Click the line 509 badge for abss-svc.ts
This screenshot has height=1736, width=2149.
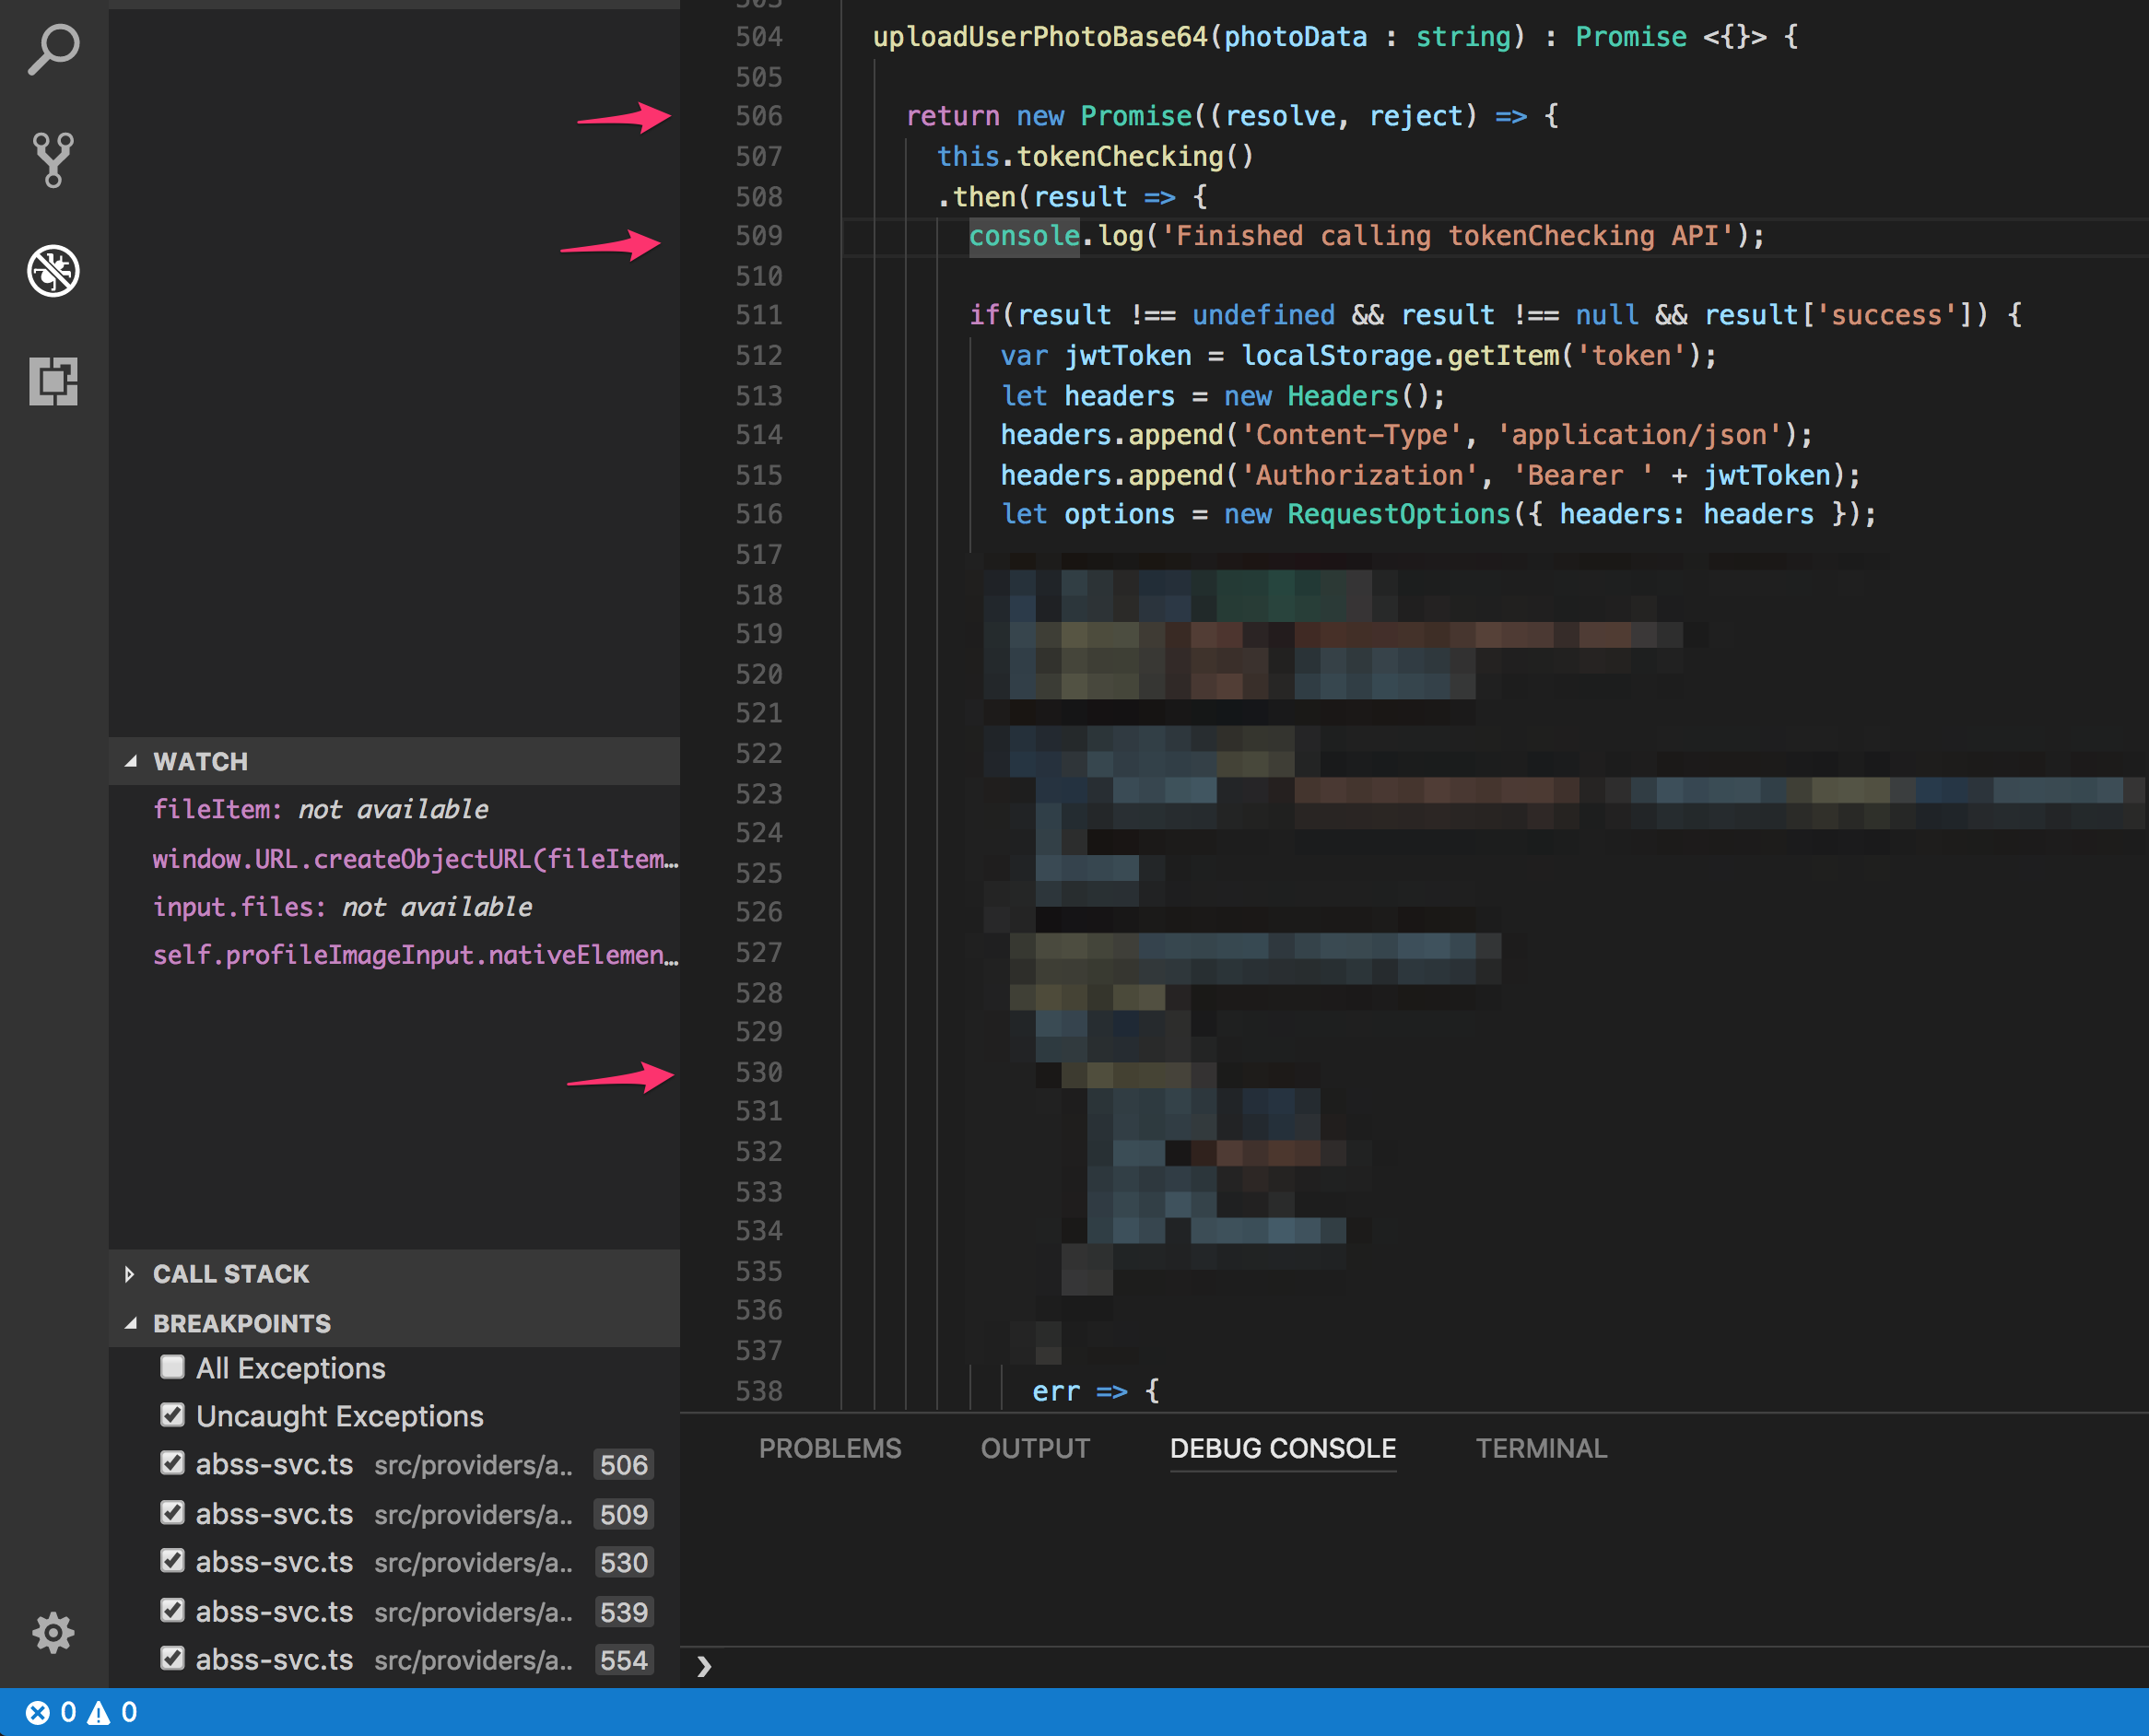[x=623, y=1514]
